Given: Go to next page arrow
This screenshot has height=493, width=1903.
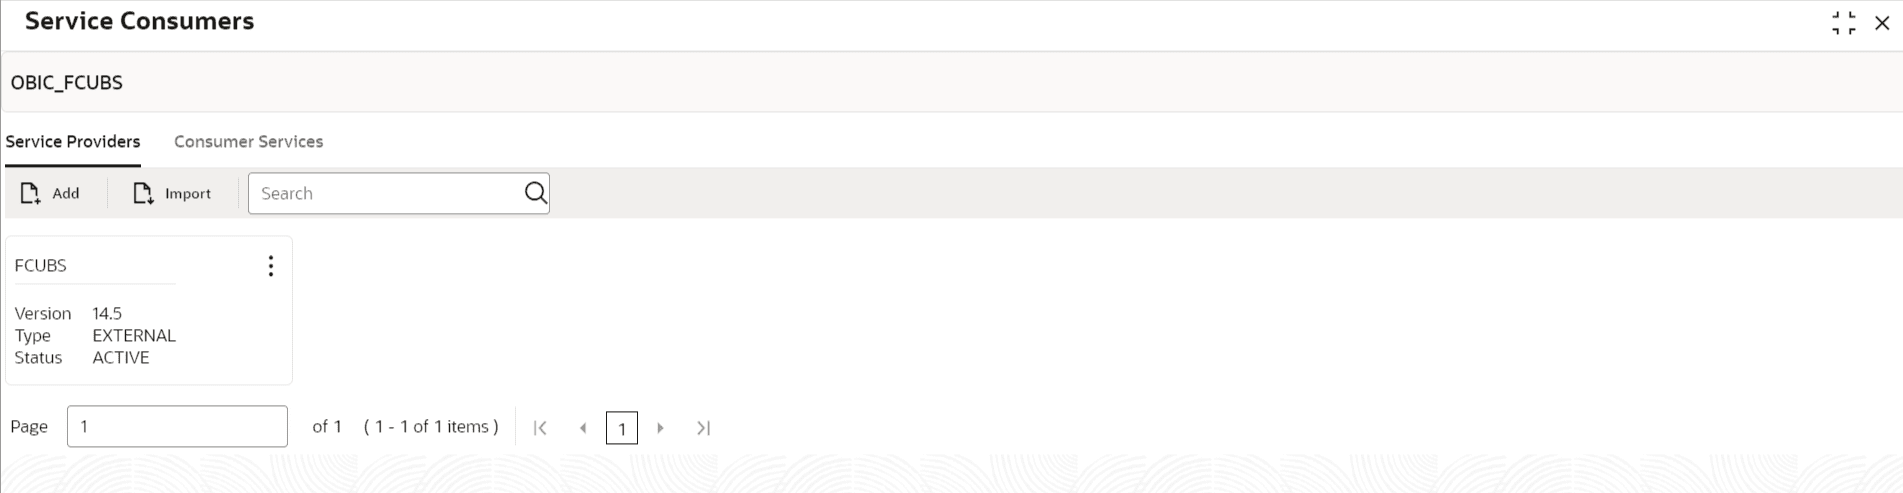Looking at the screenshot, I should click(x=660, y=428).
